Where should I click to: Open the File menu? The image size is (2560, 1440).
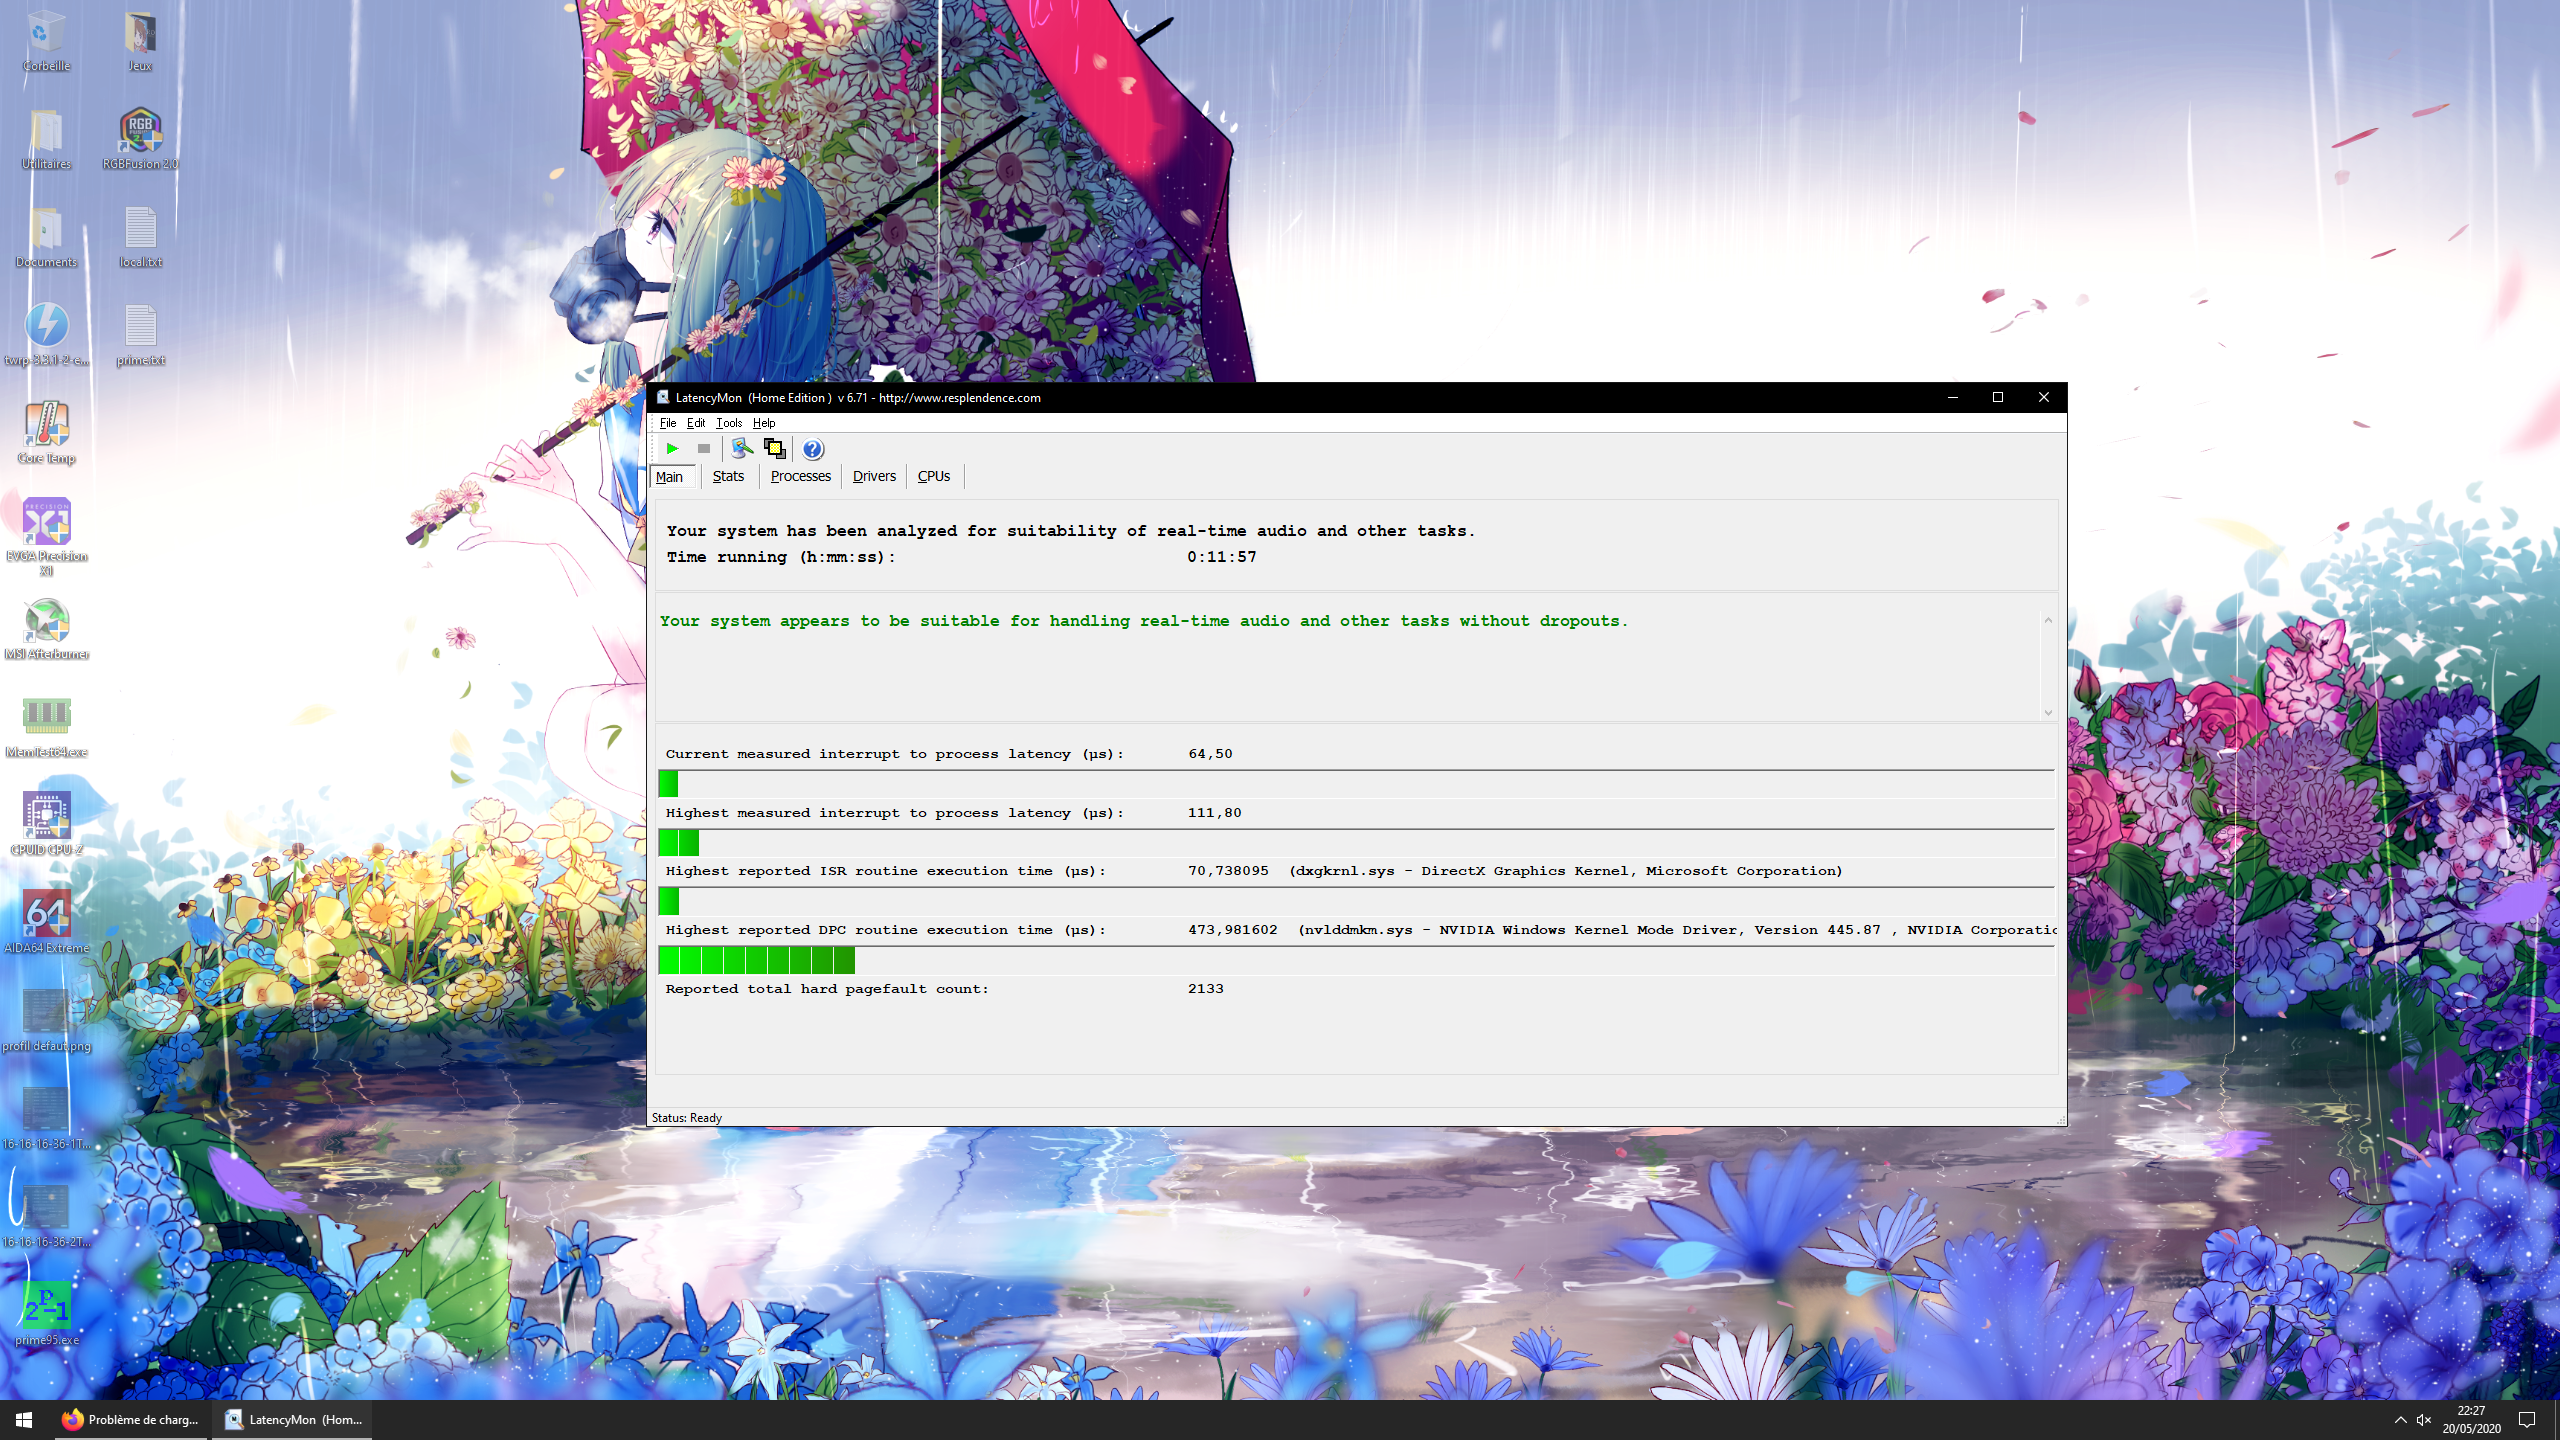click(667, 423)
